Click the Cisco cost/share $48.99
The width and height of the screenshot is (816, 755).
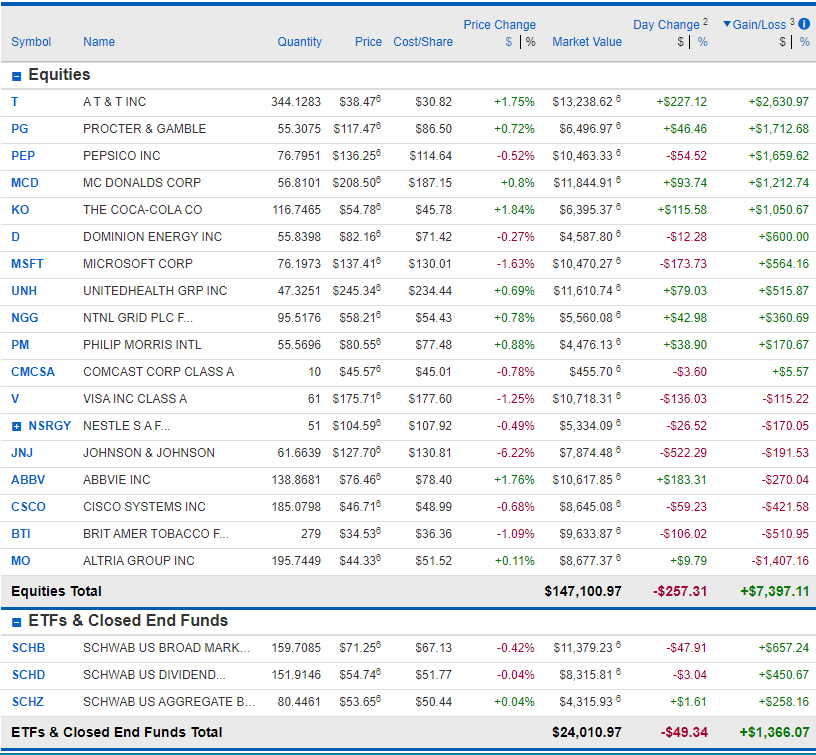point(434,507)
